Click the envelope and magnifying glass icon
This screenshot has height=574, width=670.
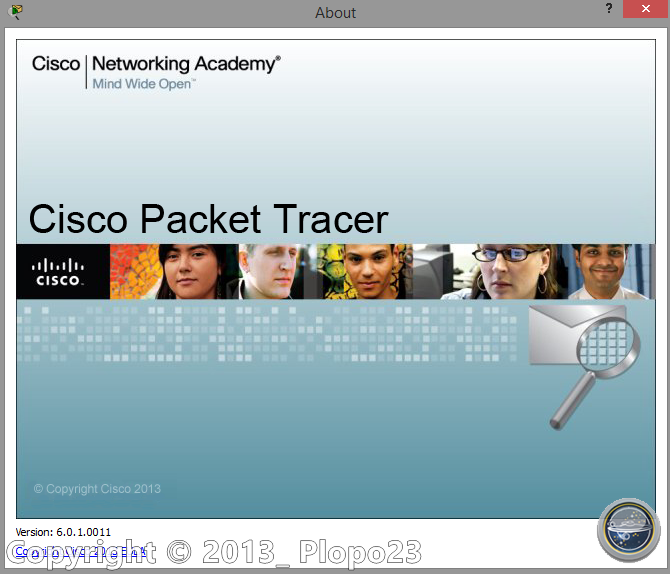[584, 367]
